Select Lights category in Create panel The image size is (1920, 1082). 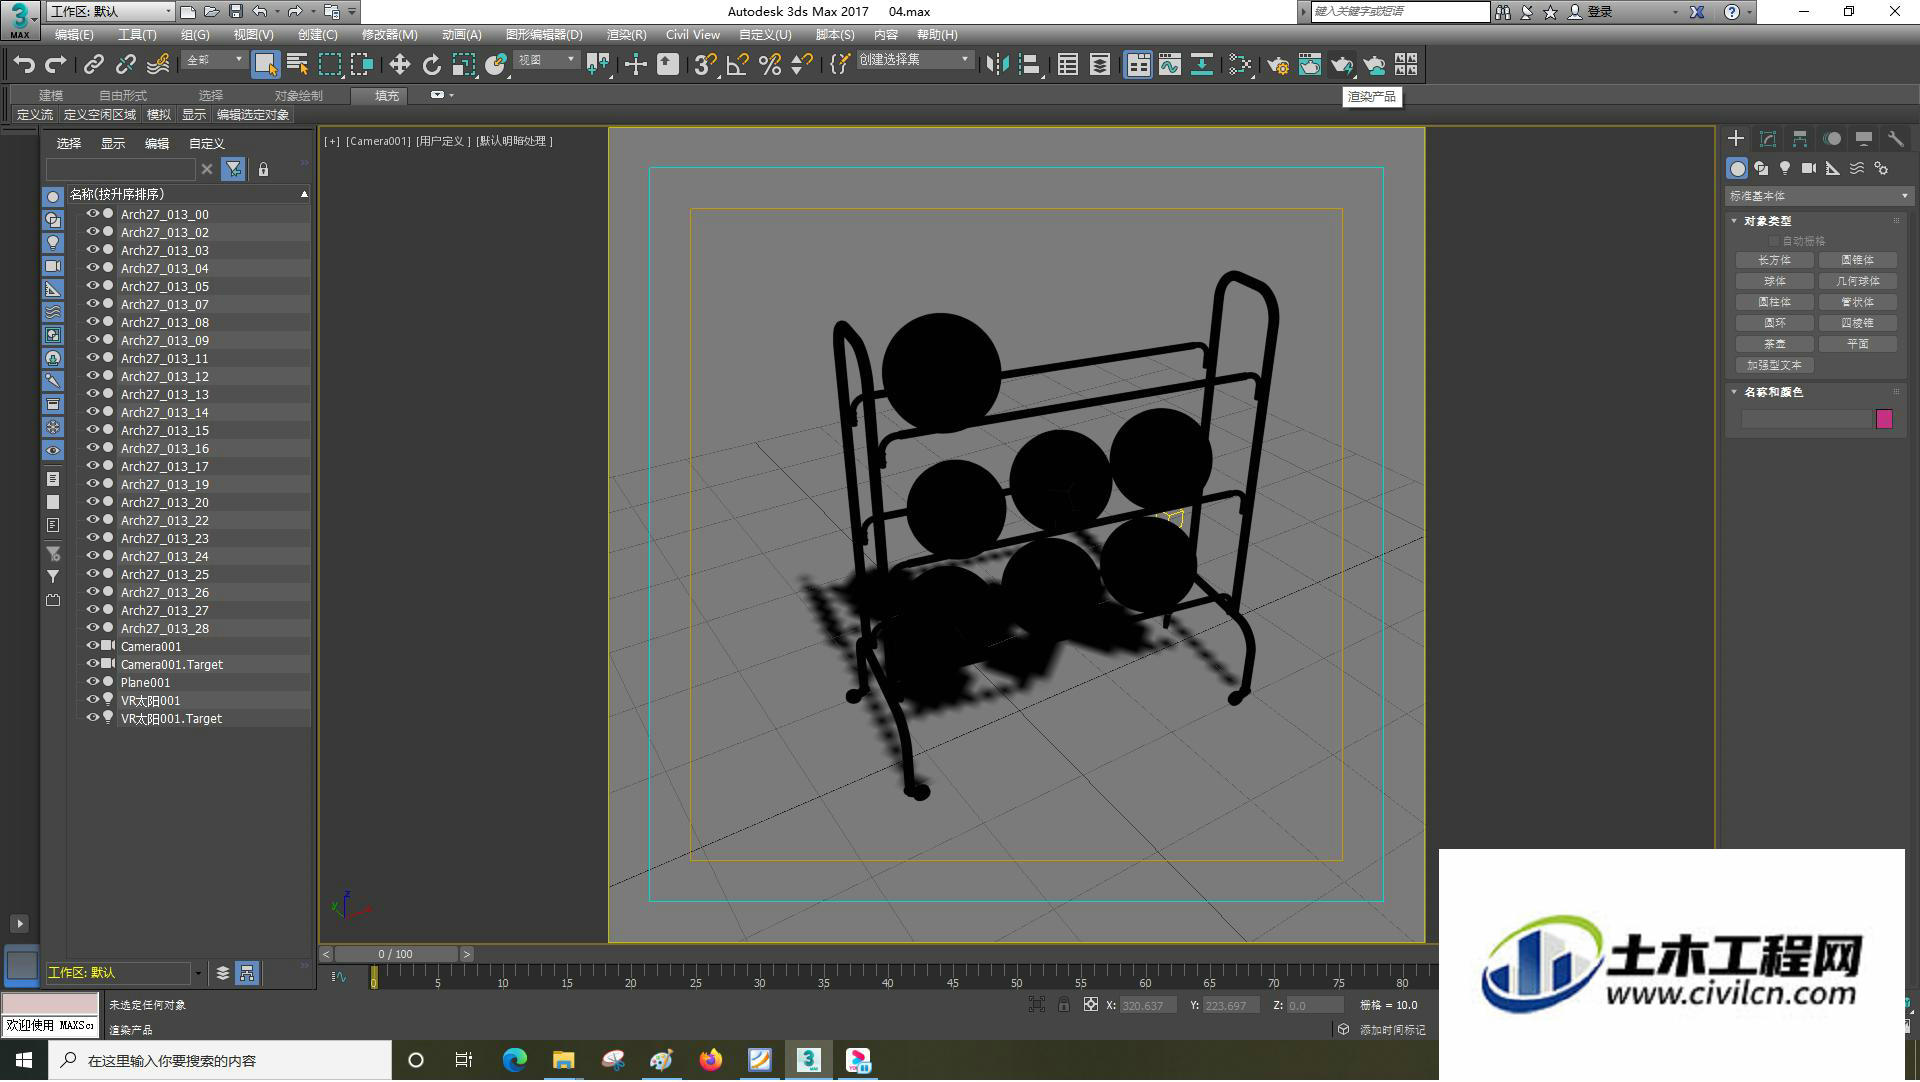(1785, 168)
